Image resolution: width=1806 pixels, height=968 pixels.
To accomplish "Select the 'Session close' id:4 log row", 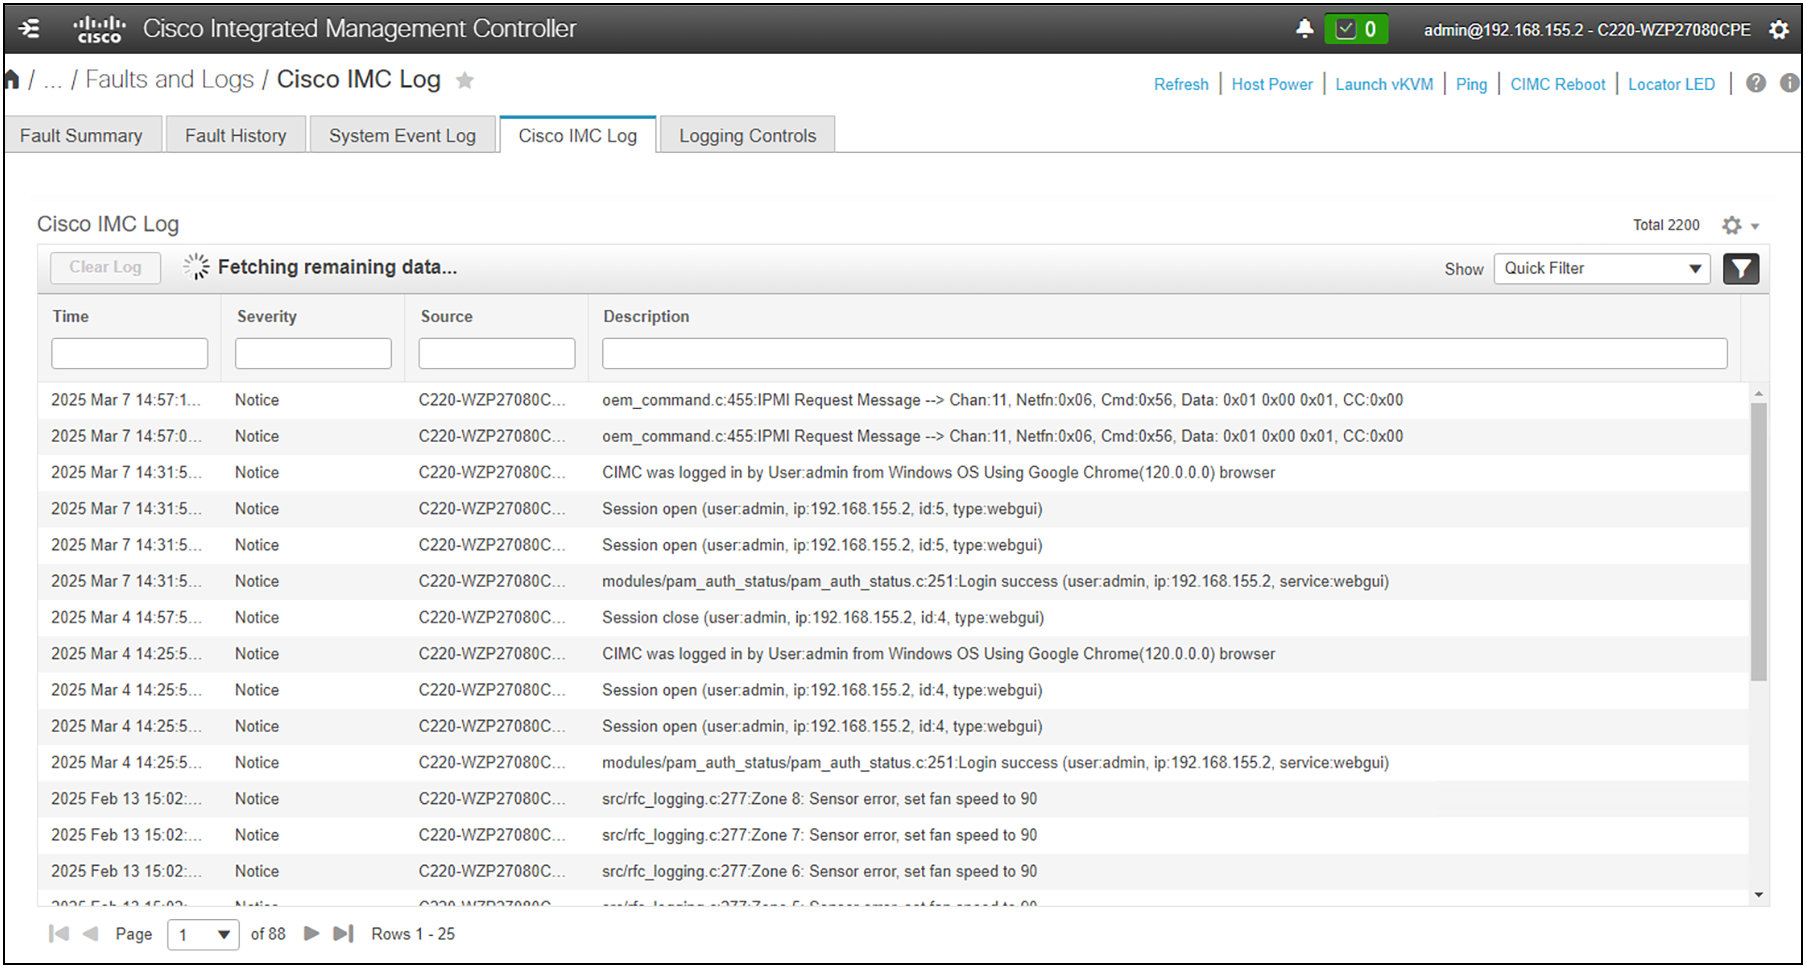I will point(893,618).
